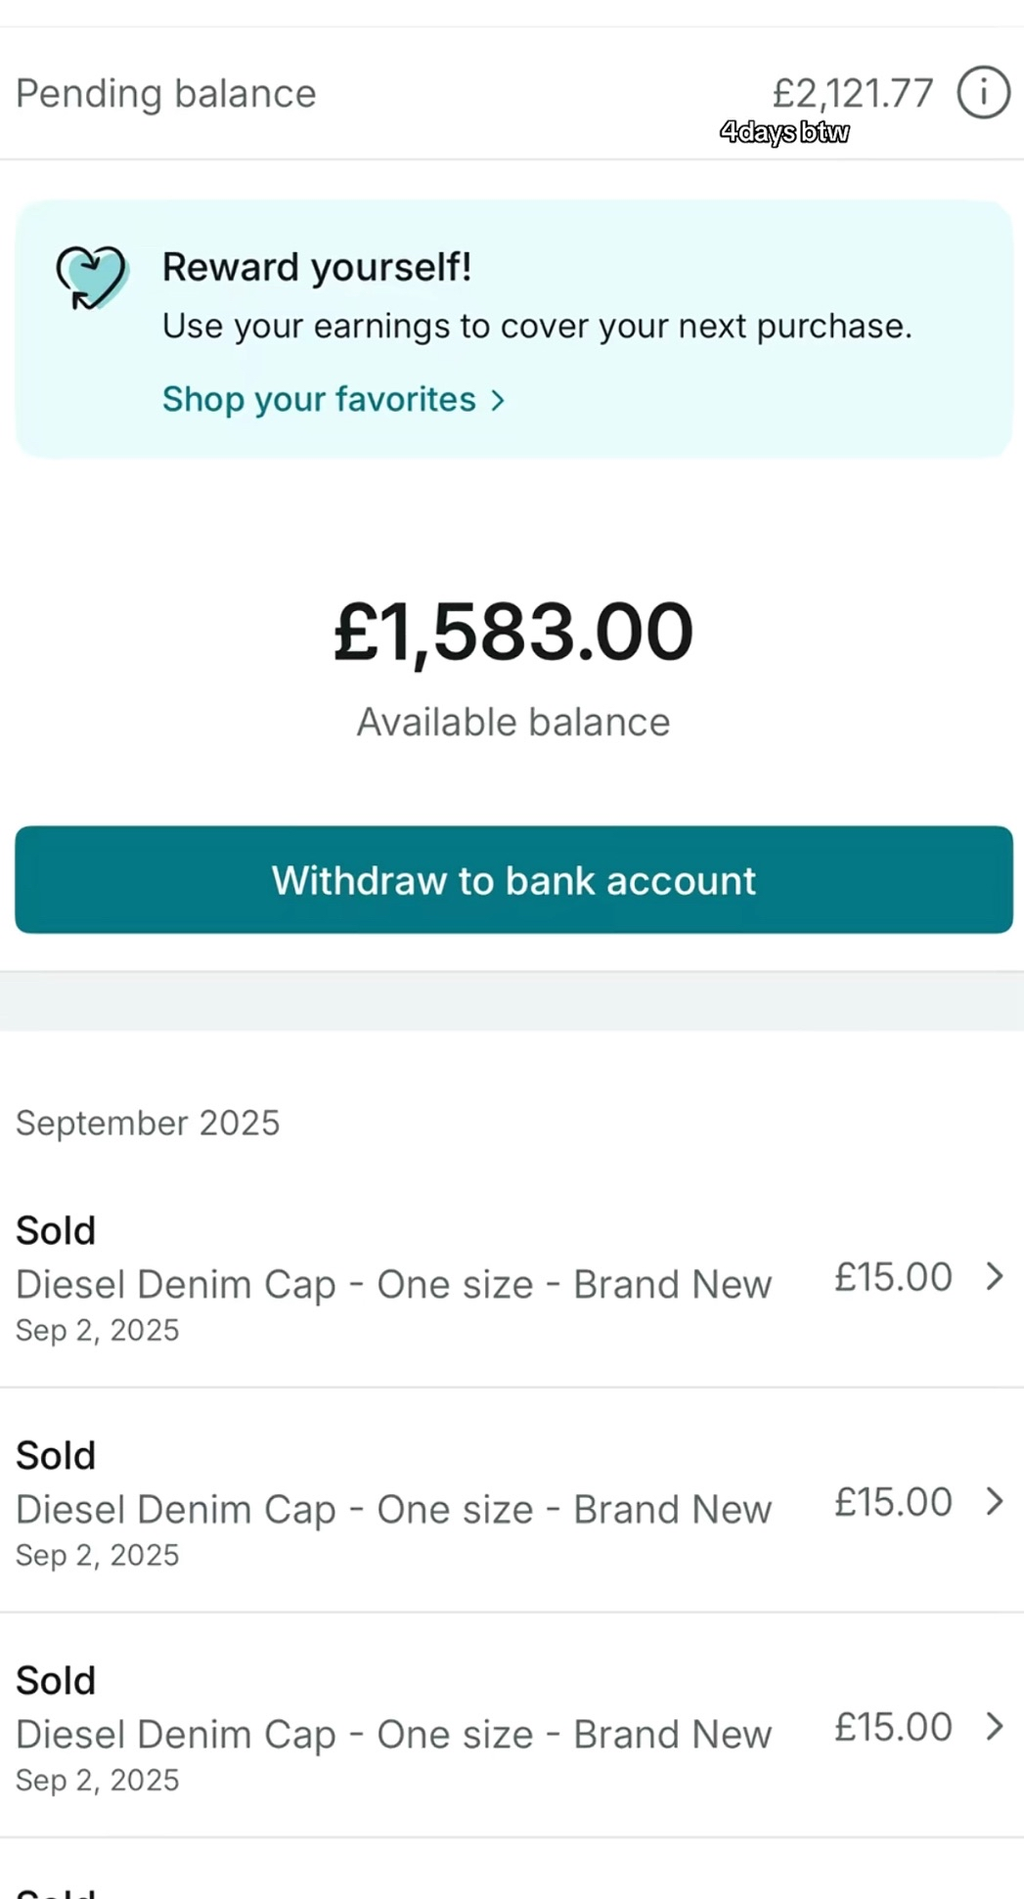This screenshot has width=1024, height=1899.
Task: Click the Pending balance label
Action: [166, 93]
